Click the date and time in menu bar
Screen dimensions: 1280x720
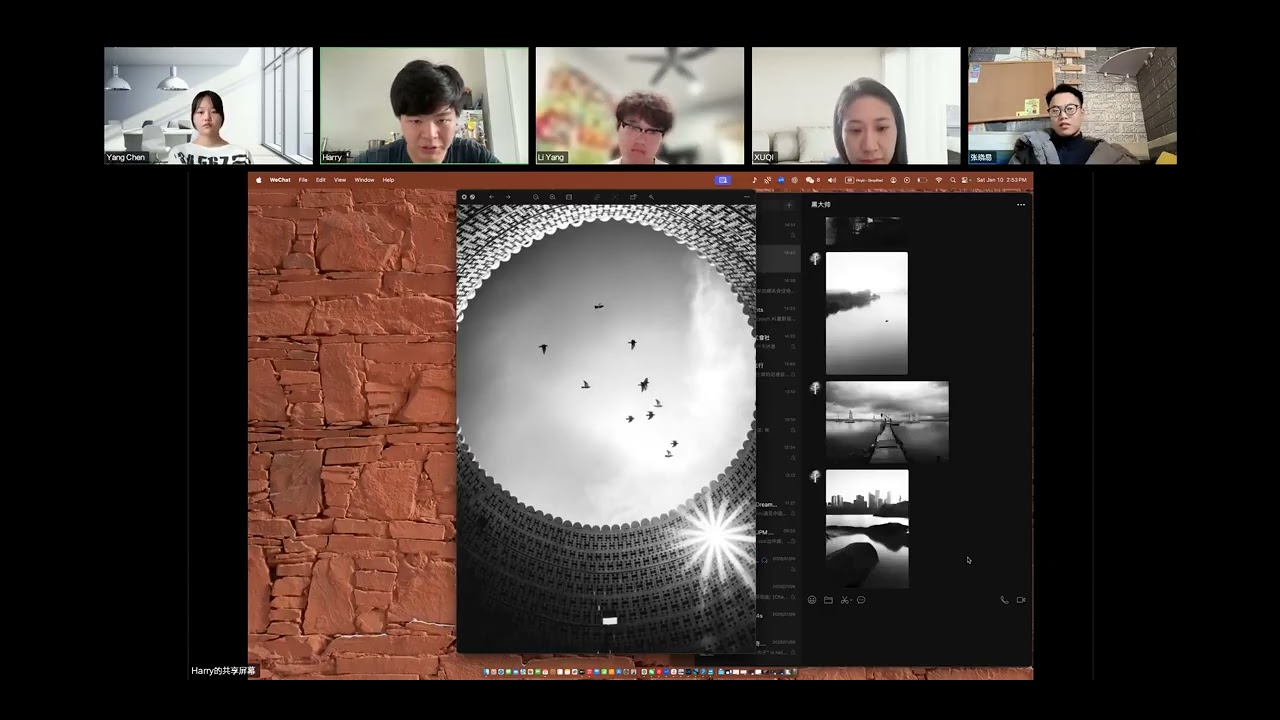(x=1001, y=180)
